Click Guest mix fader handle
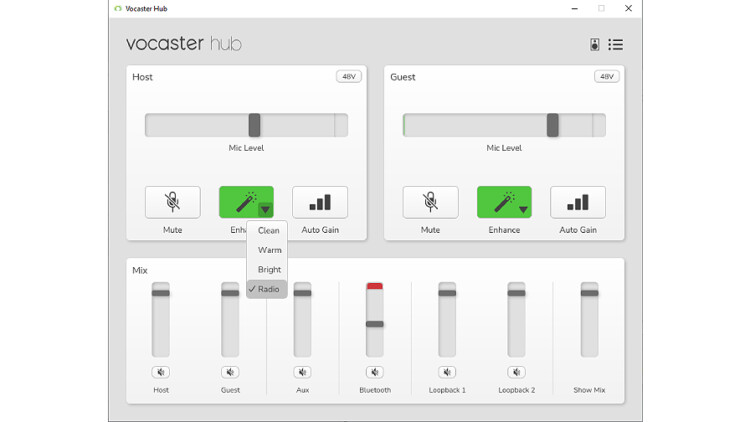Image resolution: width=750 pixels, height=422 pixels. point(230,293)
